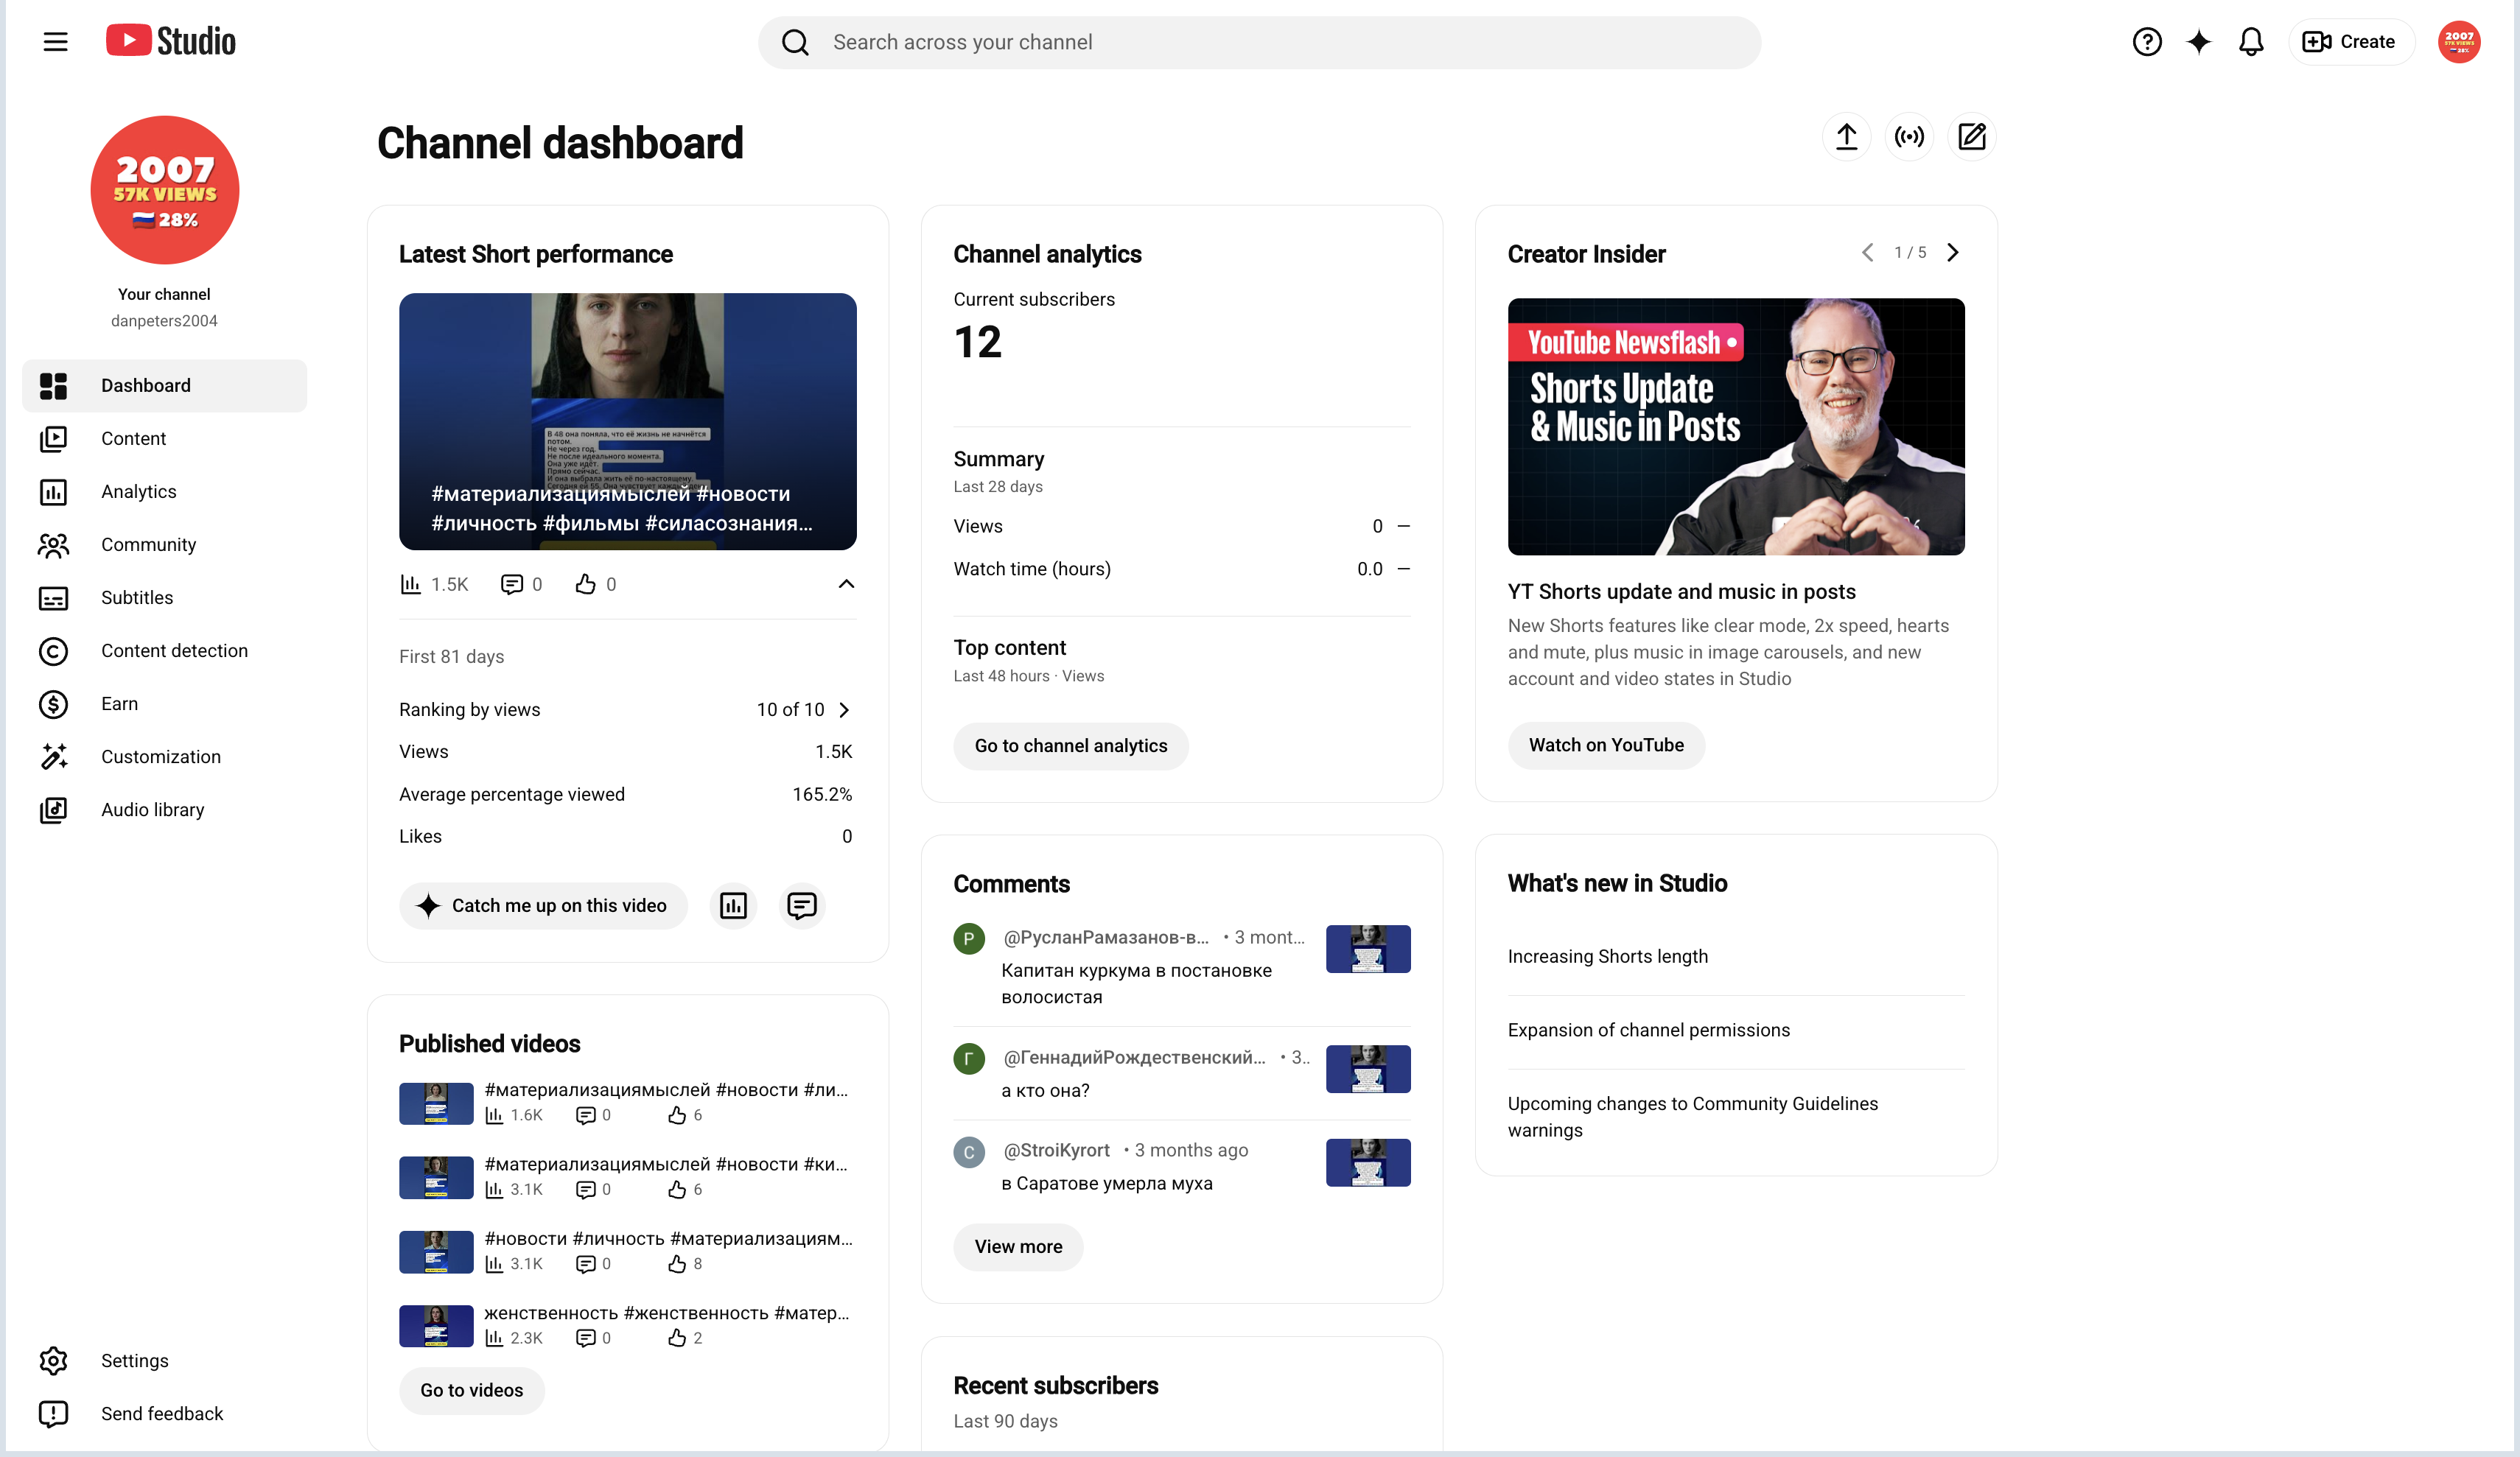
Task: Open Content detection in the sidebar
Action: pos(164,651)
